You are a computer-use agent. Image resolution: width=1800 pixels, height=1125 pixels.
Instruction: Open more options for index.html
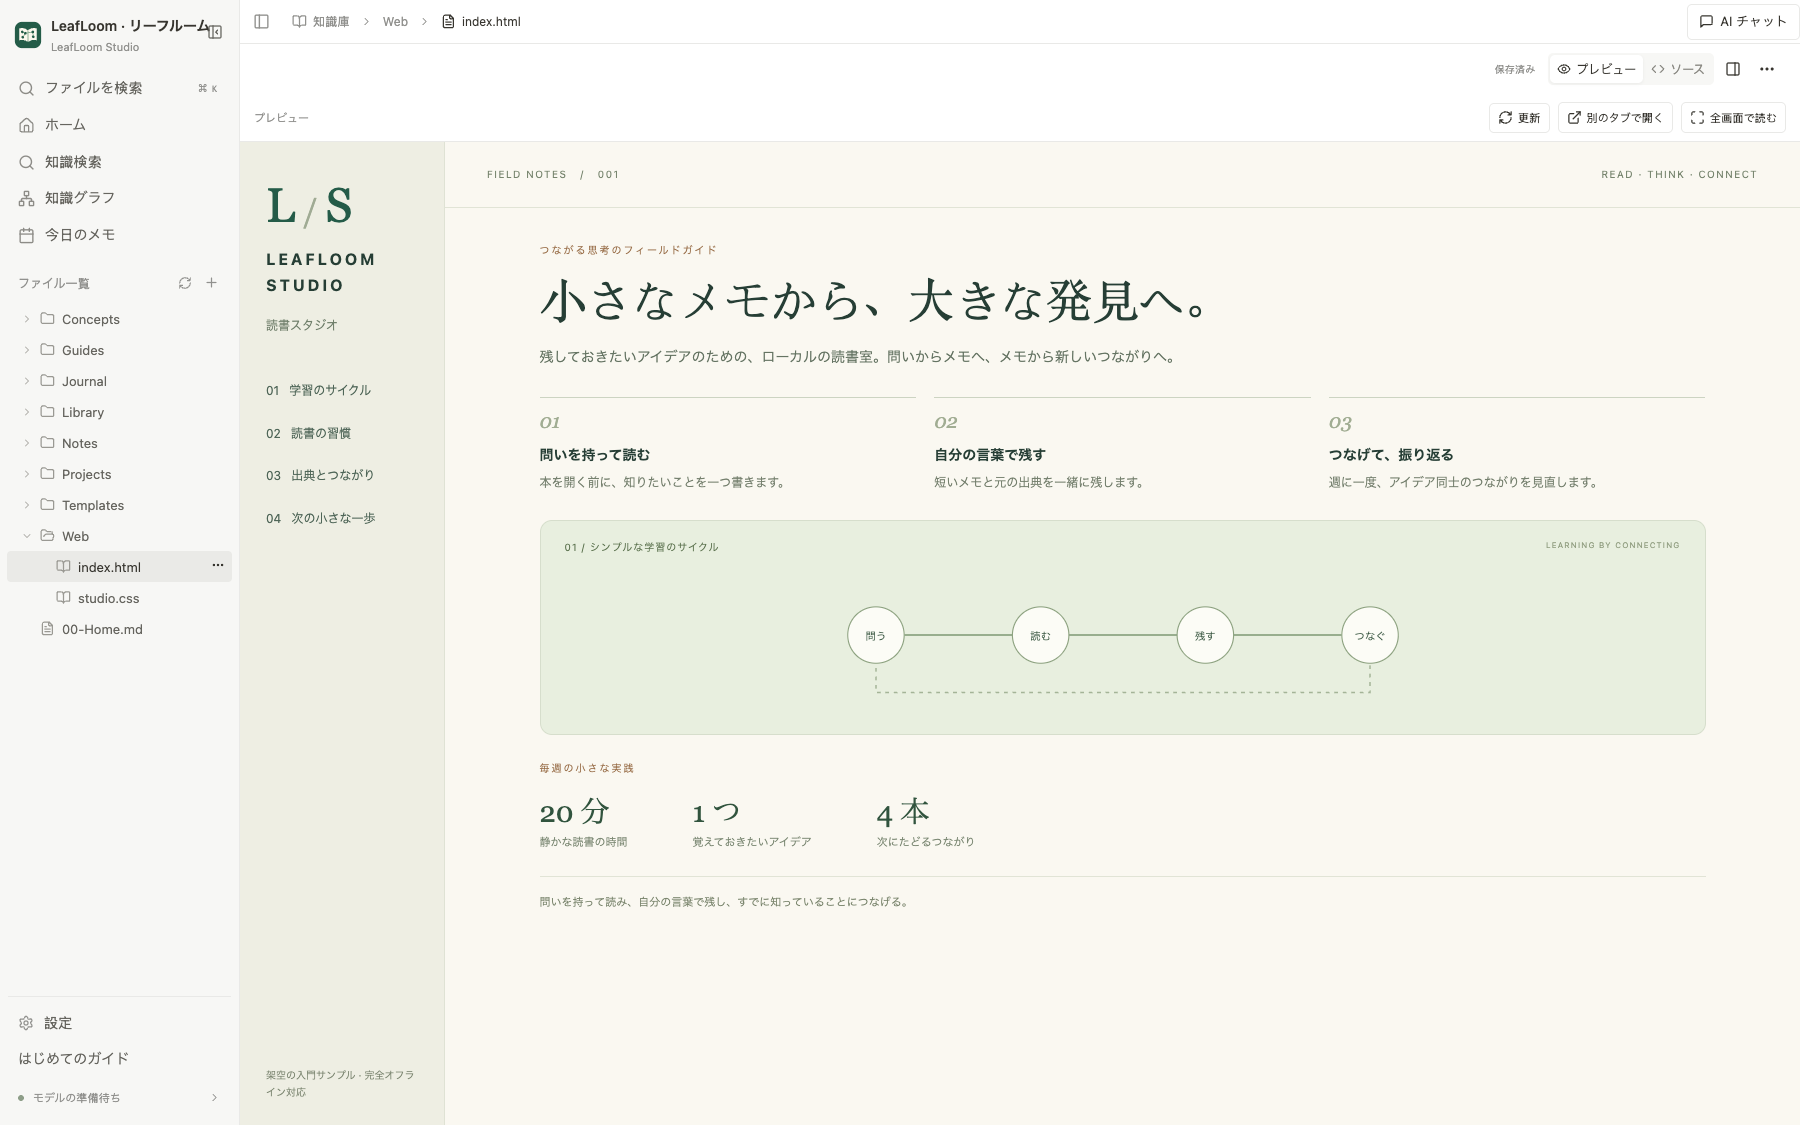pyautogui.click(x=218, y=566)
